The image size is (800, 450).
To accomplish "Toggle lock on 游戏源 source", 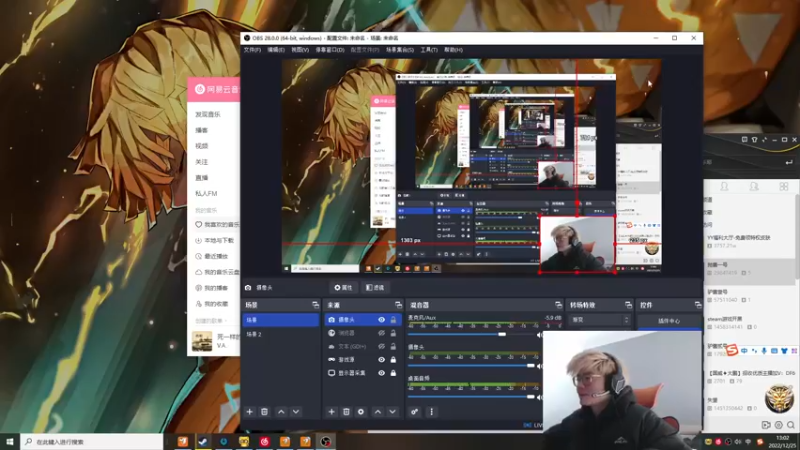I will pos(393,359).
